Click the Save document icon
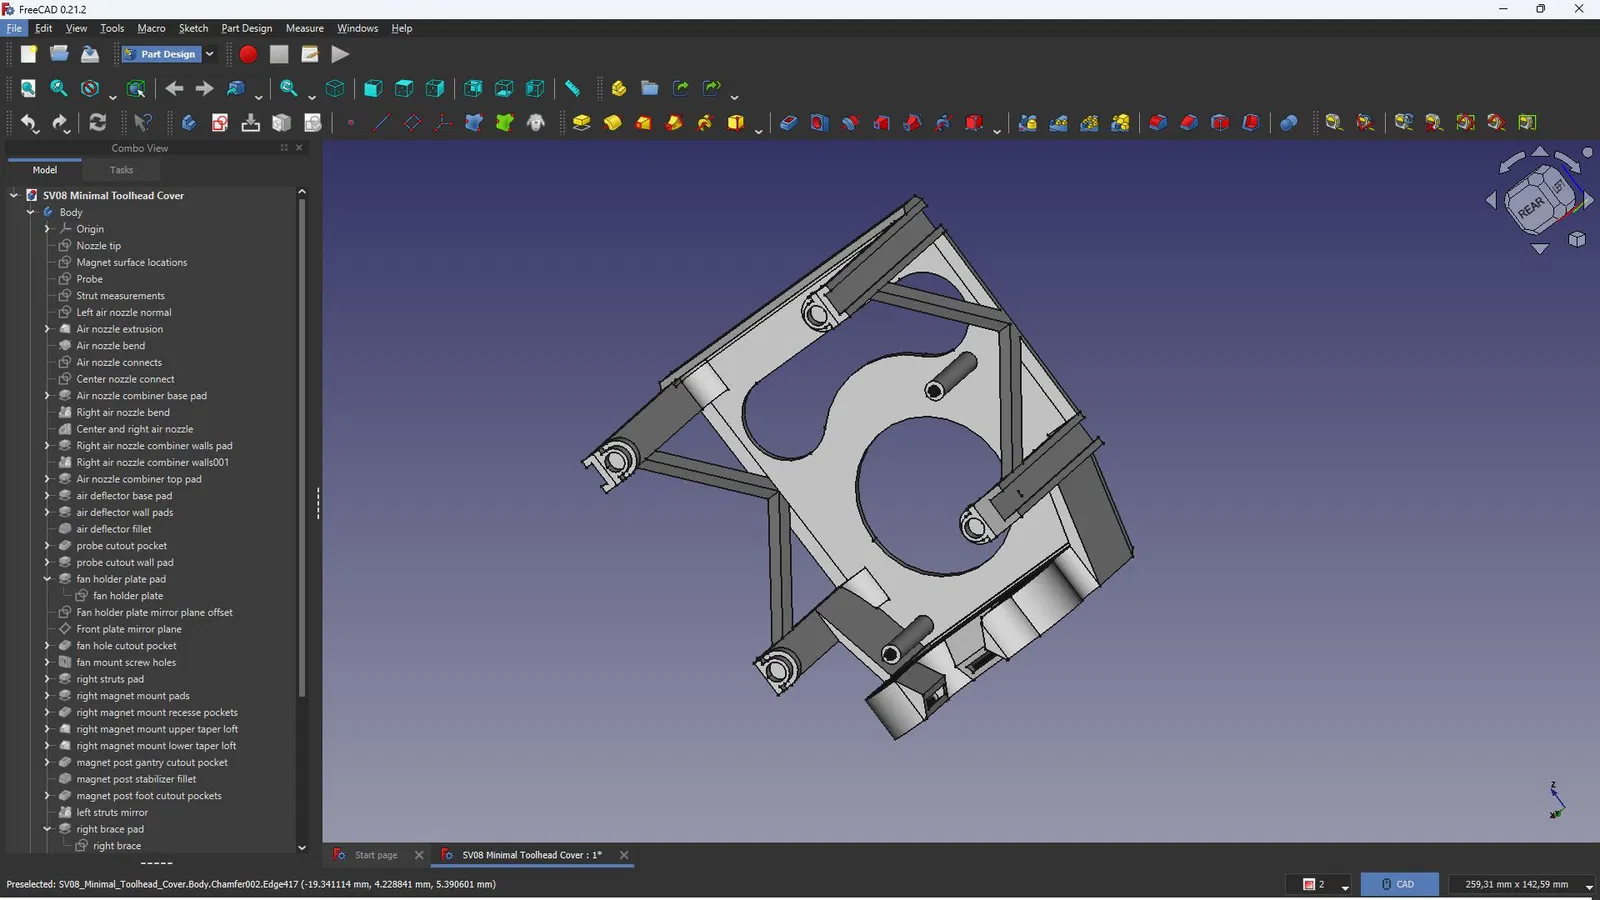 point(90,54)
